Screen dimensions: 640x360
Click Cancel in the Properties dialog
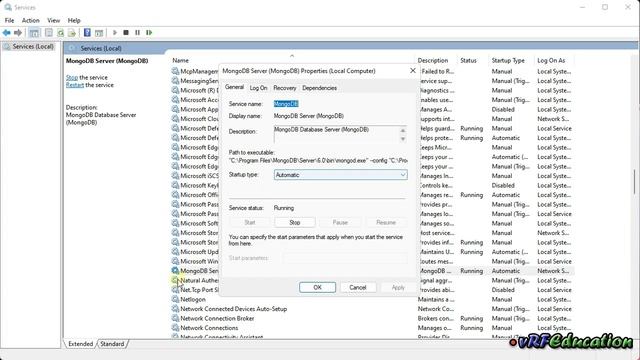(358, 287)
